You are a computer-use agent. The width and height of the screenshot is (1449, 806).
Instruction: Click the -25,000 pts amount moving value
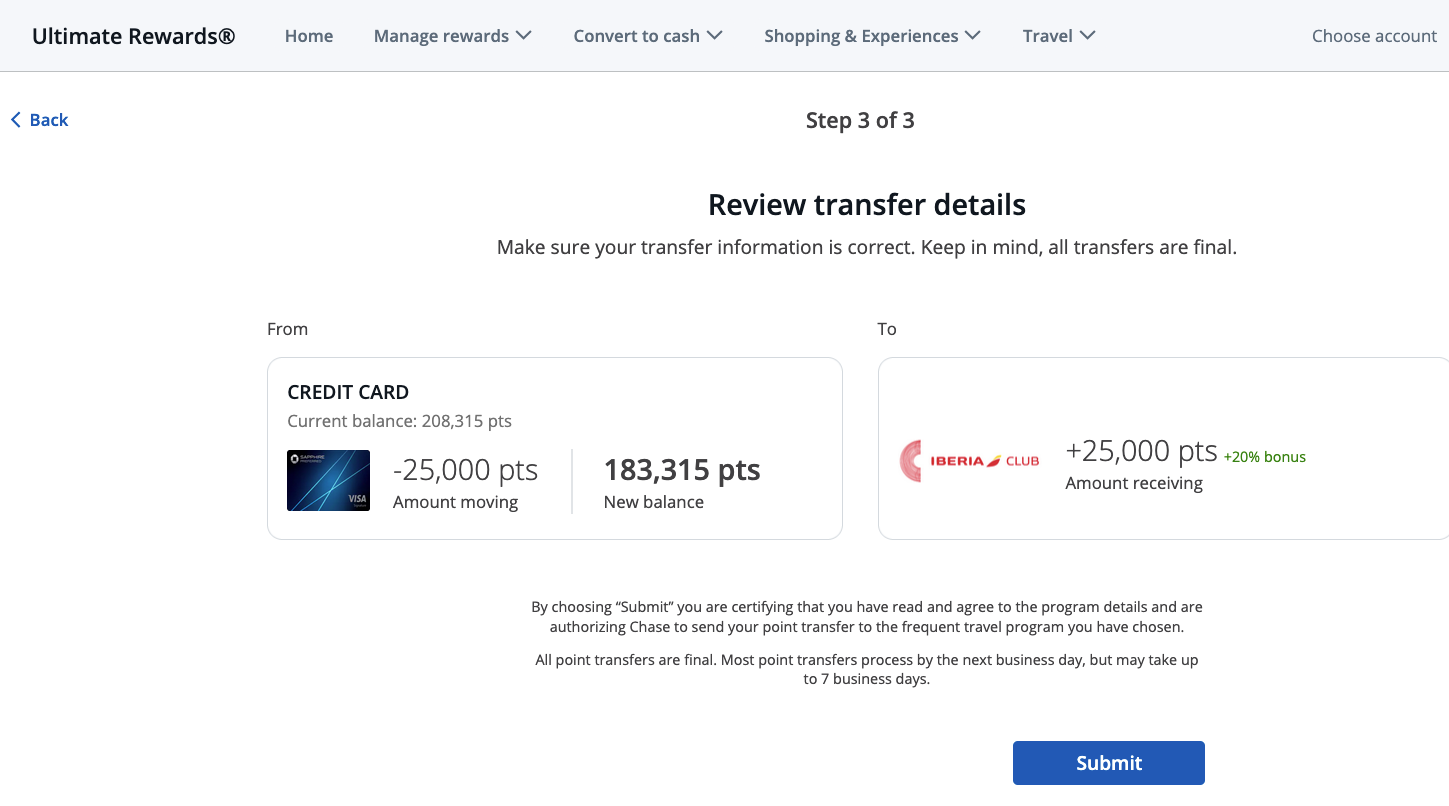465,469
